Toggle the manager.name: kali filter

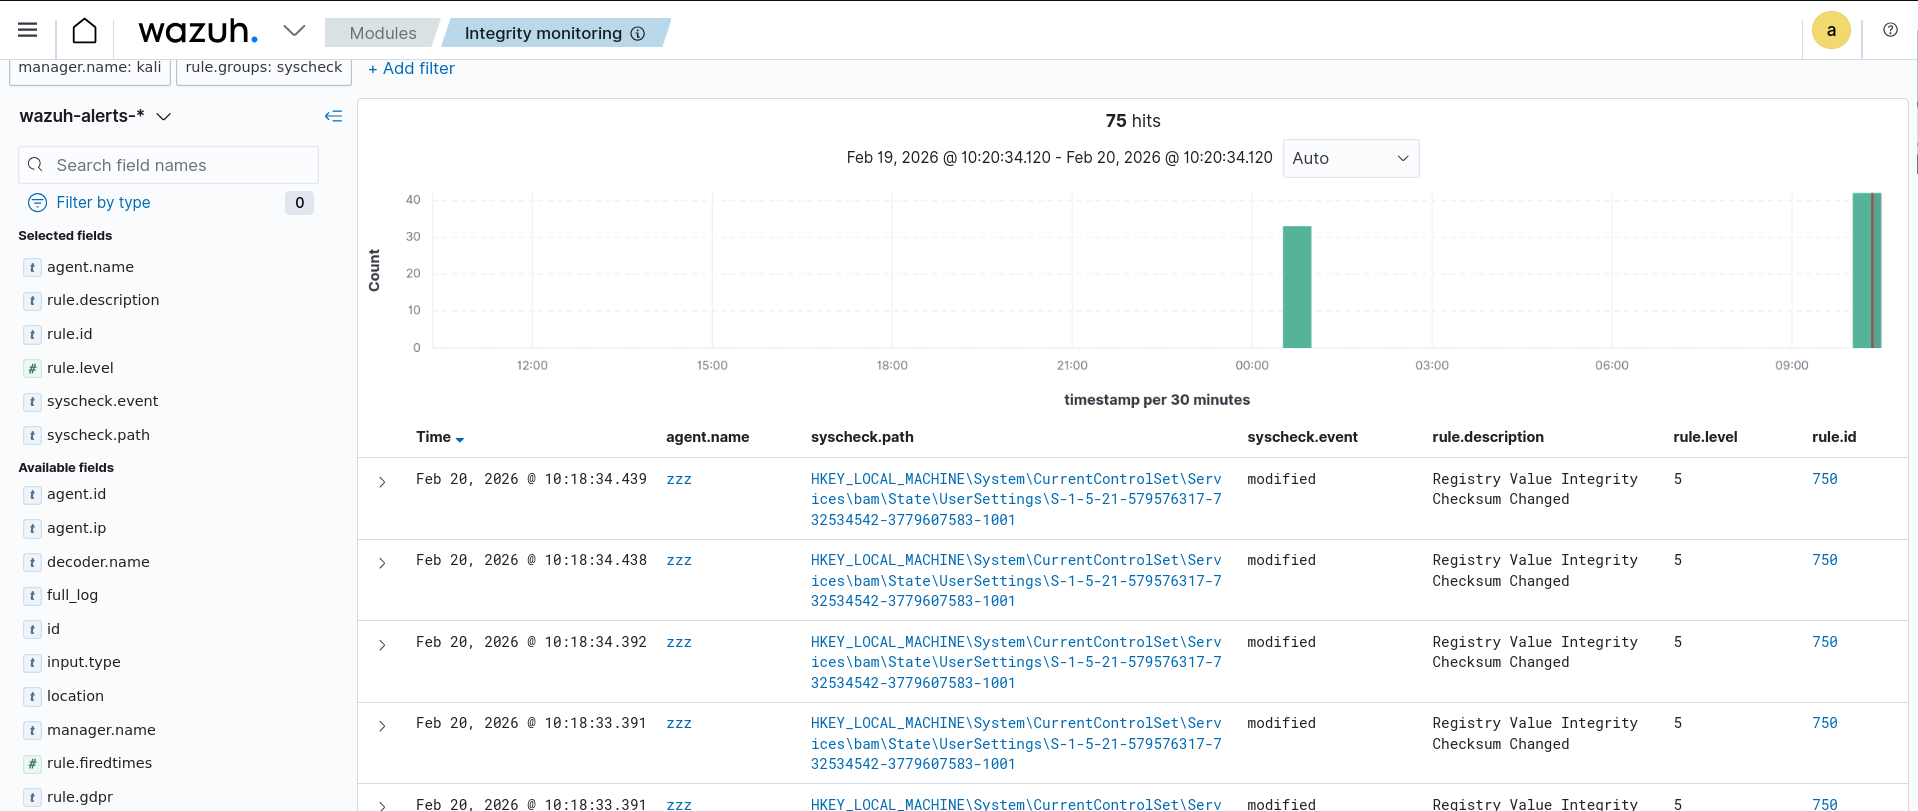90,68
